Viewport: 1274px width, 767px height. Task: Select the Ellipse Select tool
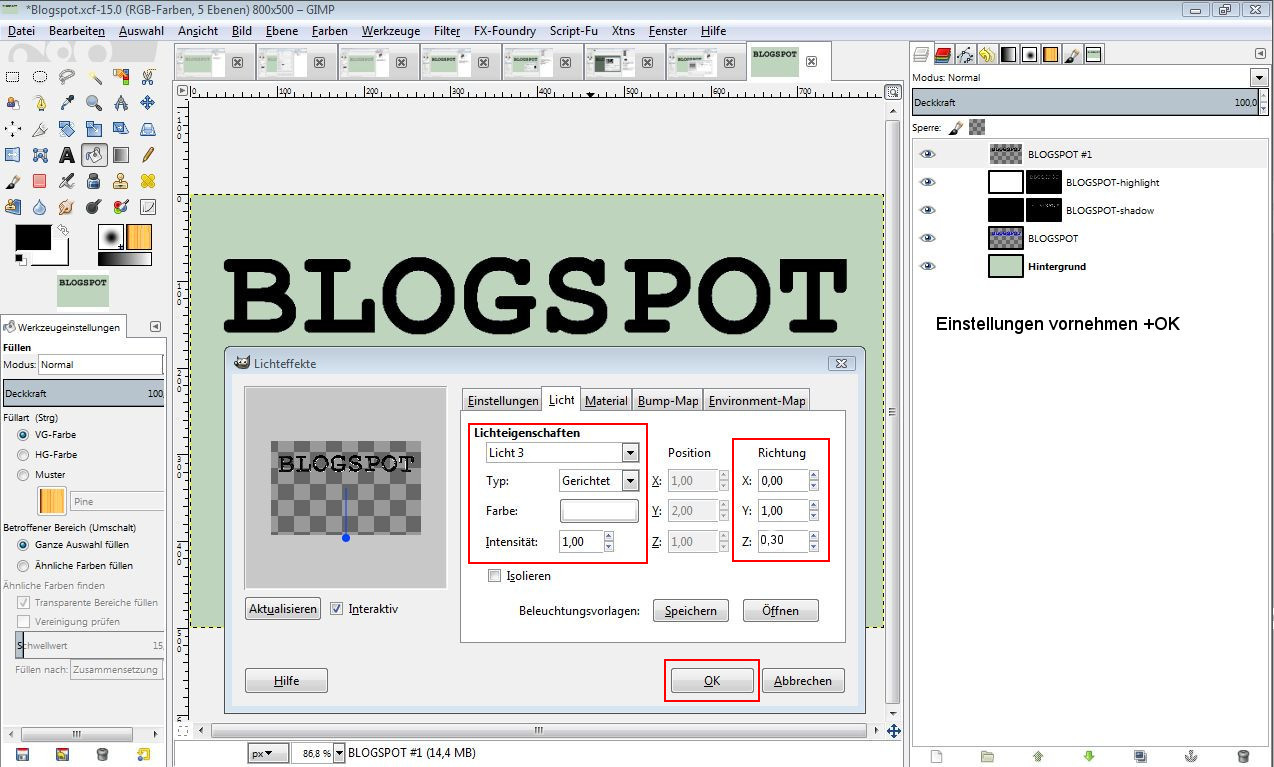click(x=40, y=76)
